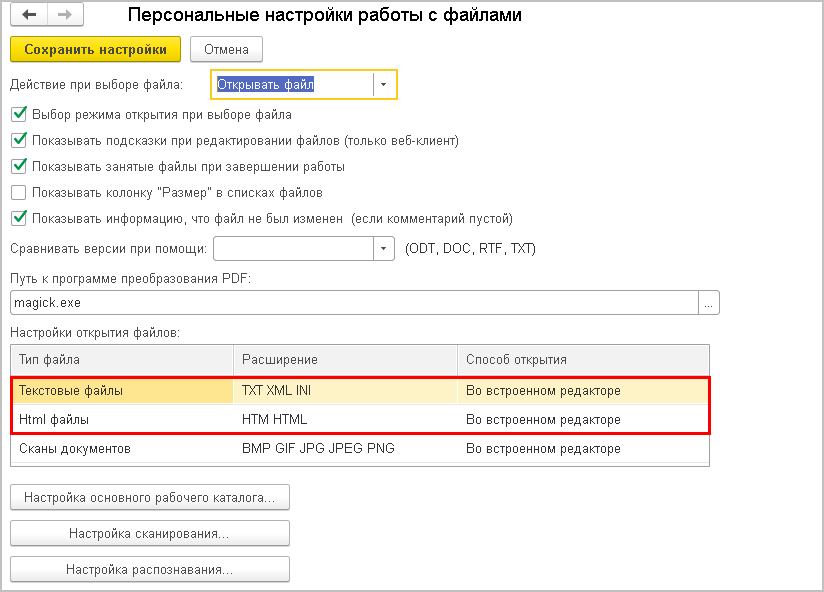
Task: Open 'Настройка основного рабочего каталога...'
Action: [150, 497]
